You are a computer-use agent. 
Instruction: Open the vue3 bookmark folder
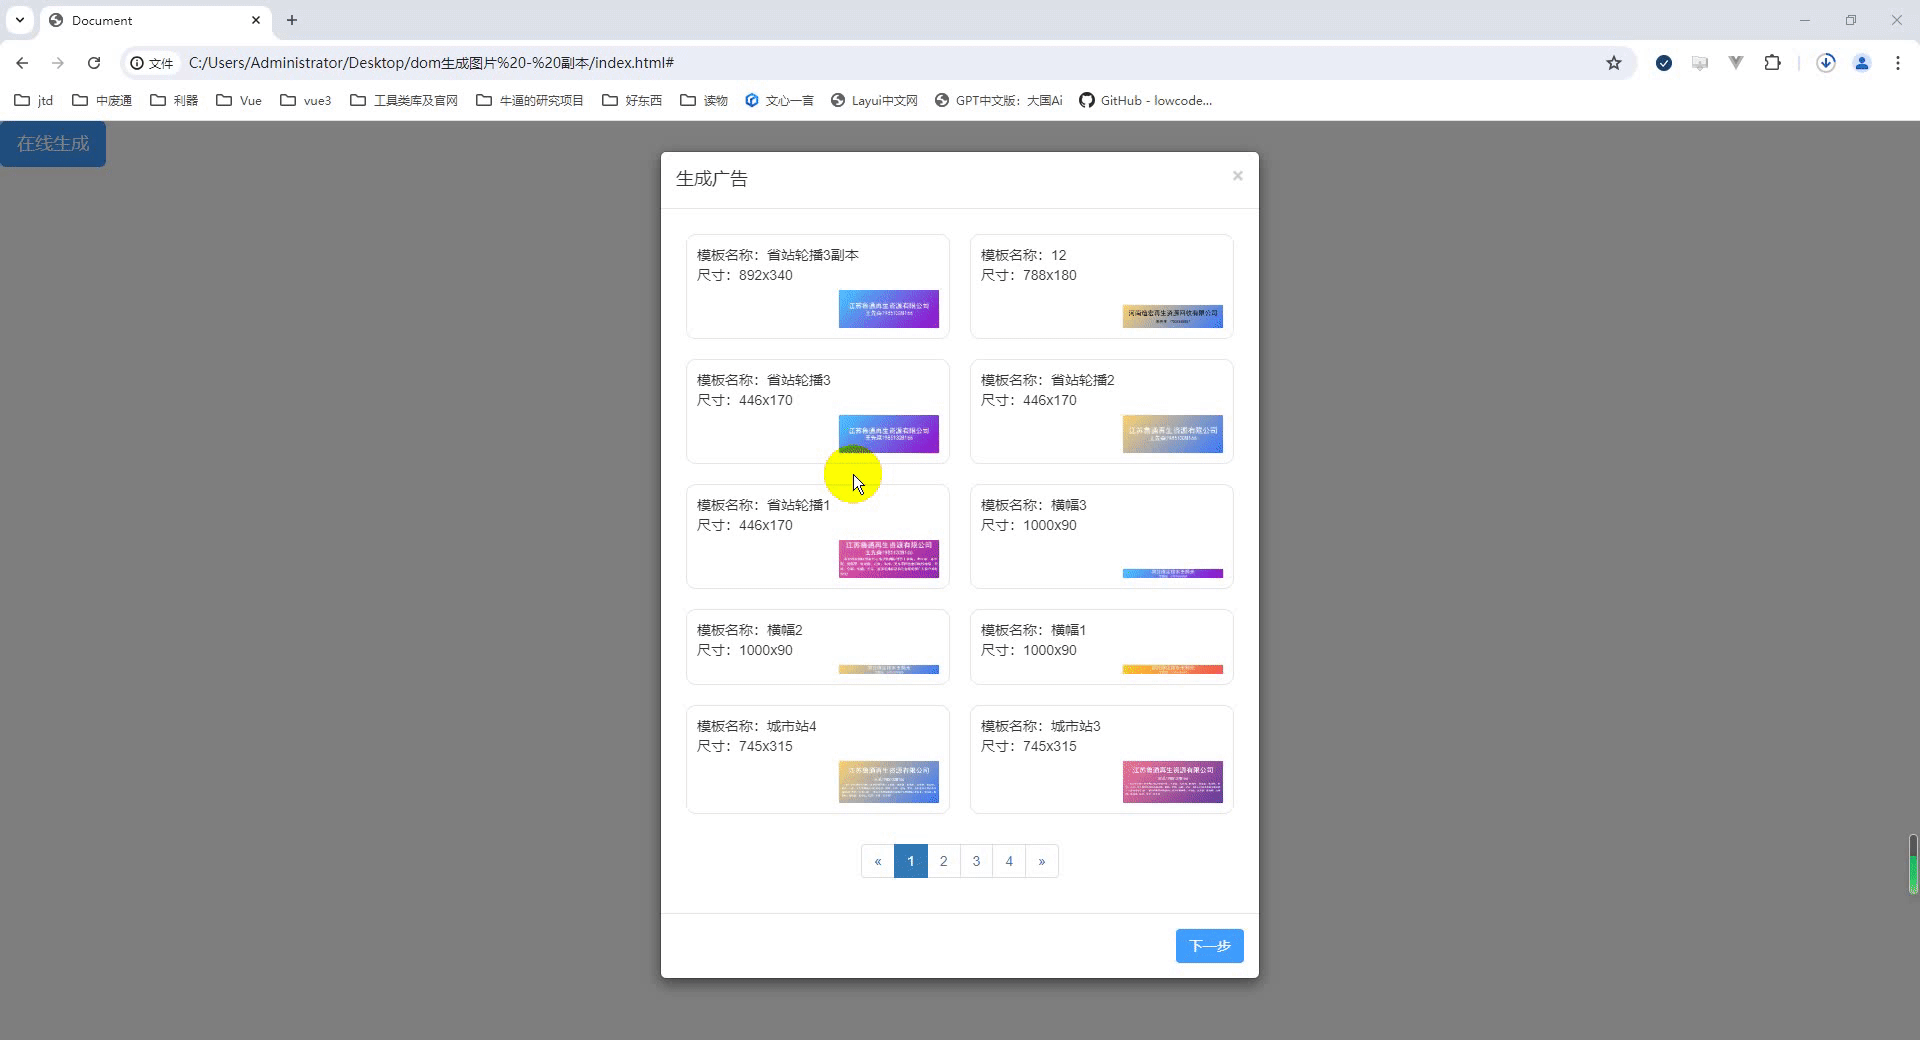click(x=306, y=100)
